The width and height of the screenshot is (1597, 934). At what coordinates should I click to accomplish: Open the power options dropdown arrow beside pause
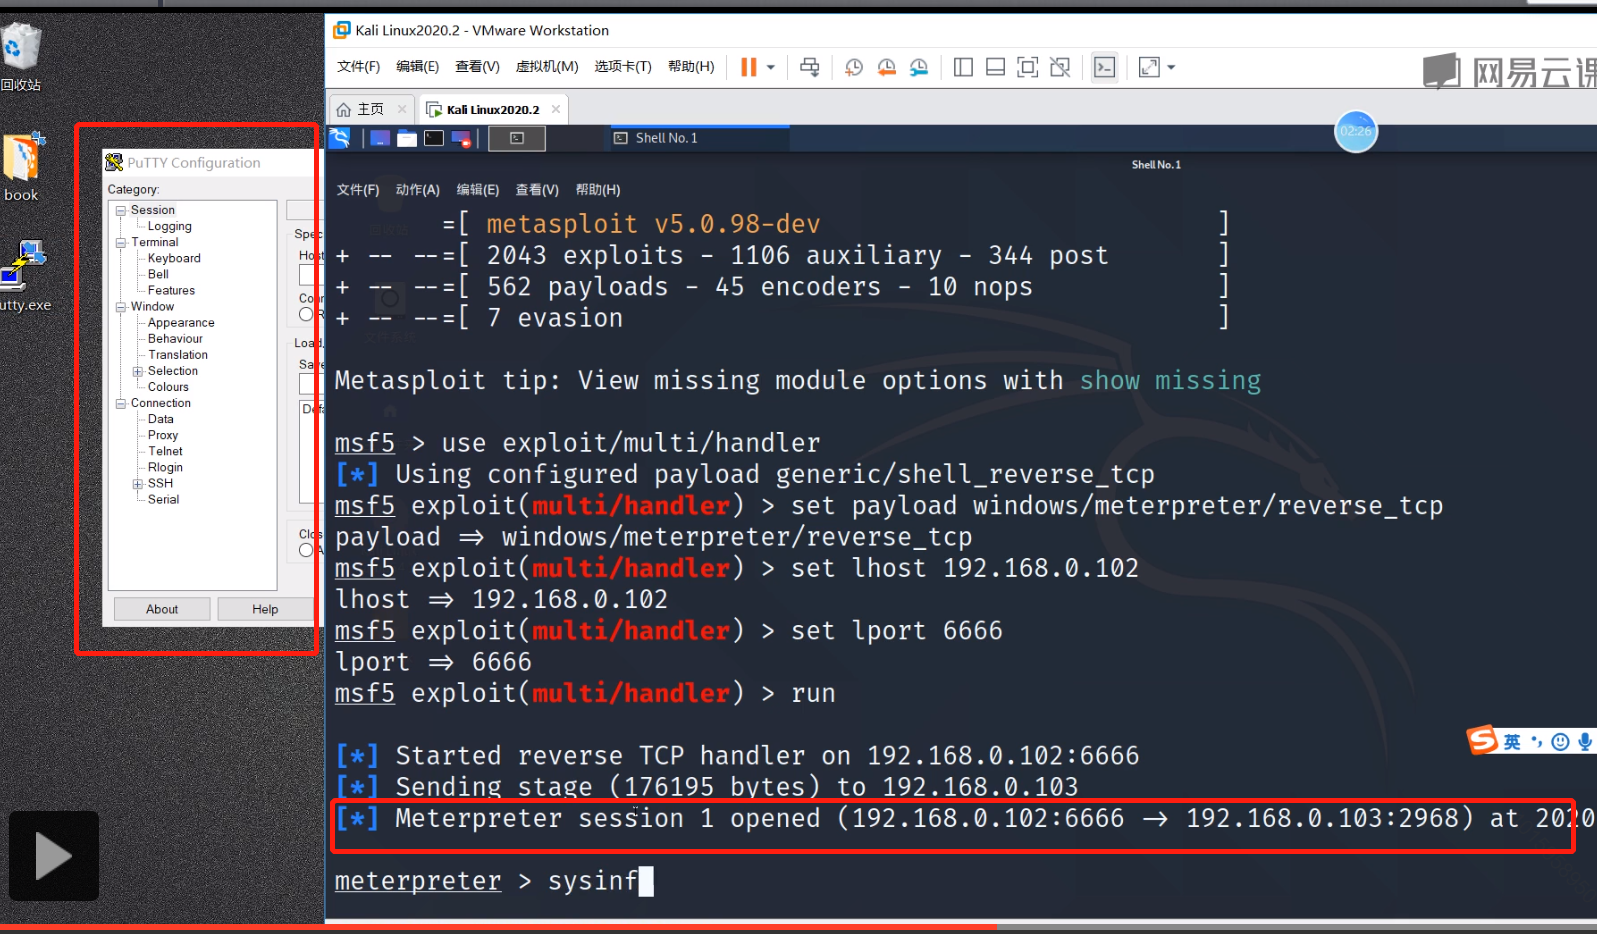771,67
